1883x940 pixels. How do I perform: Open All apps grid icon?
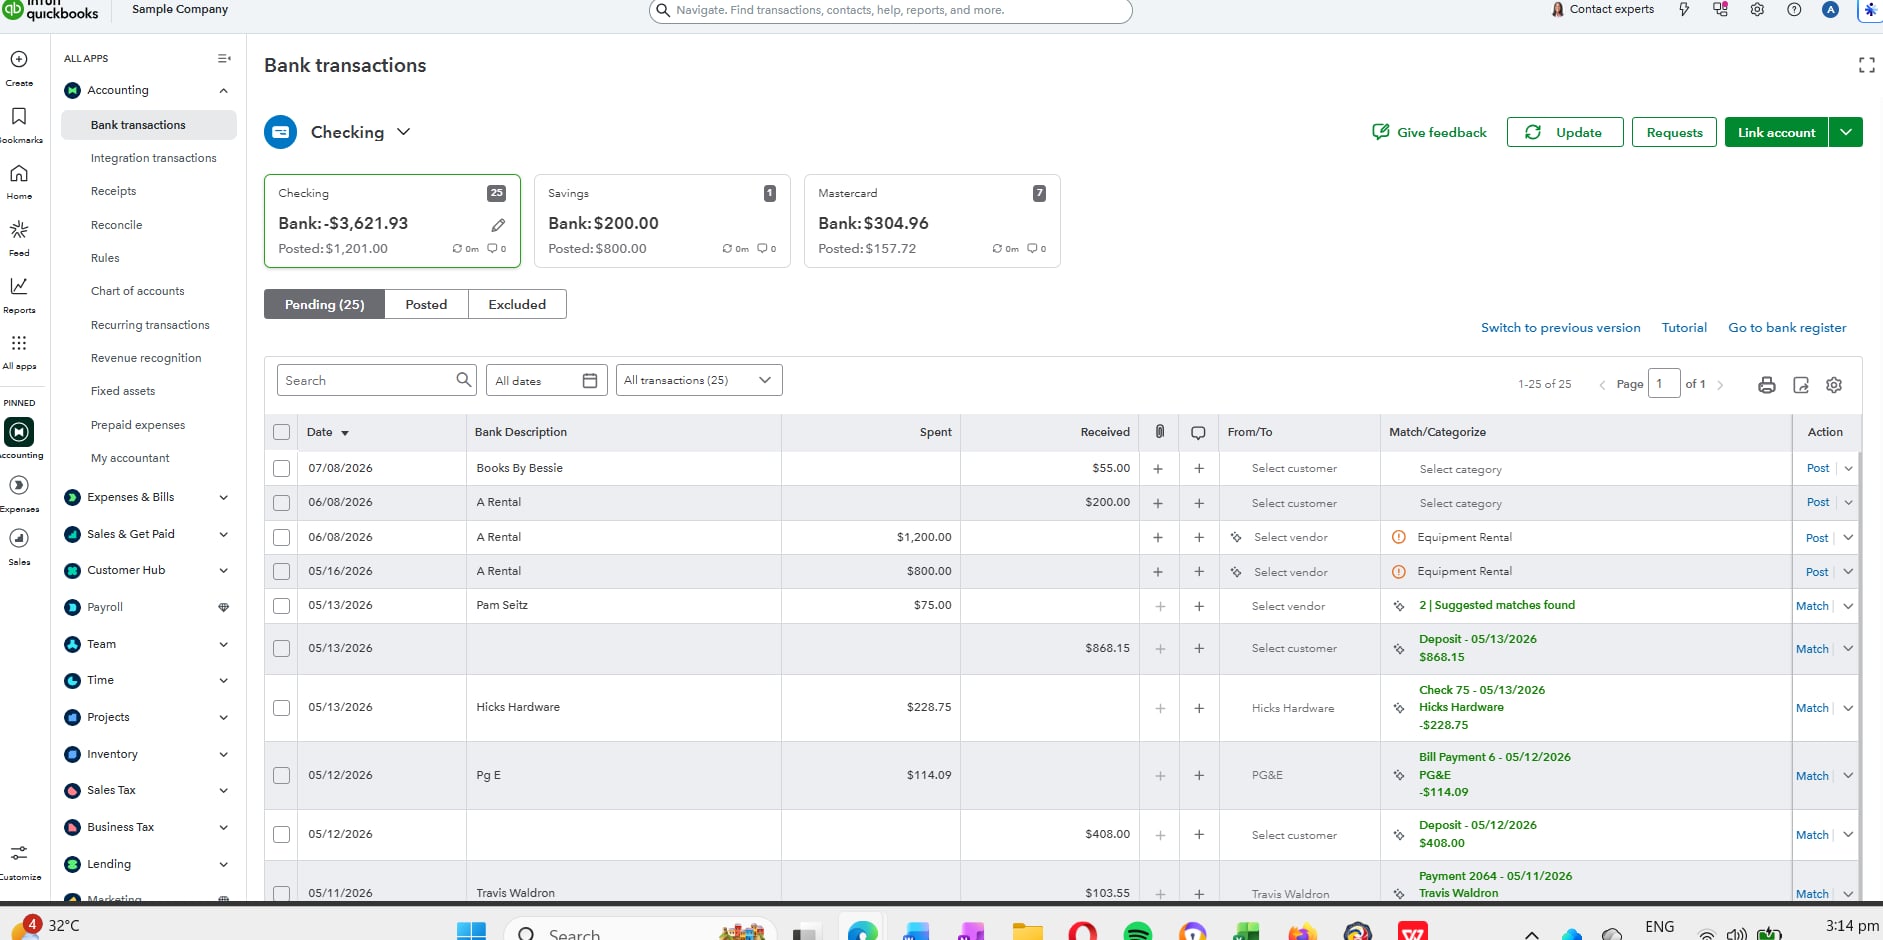(x=19, y=343)
